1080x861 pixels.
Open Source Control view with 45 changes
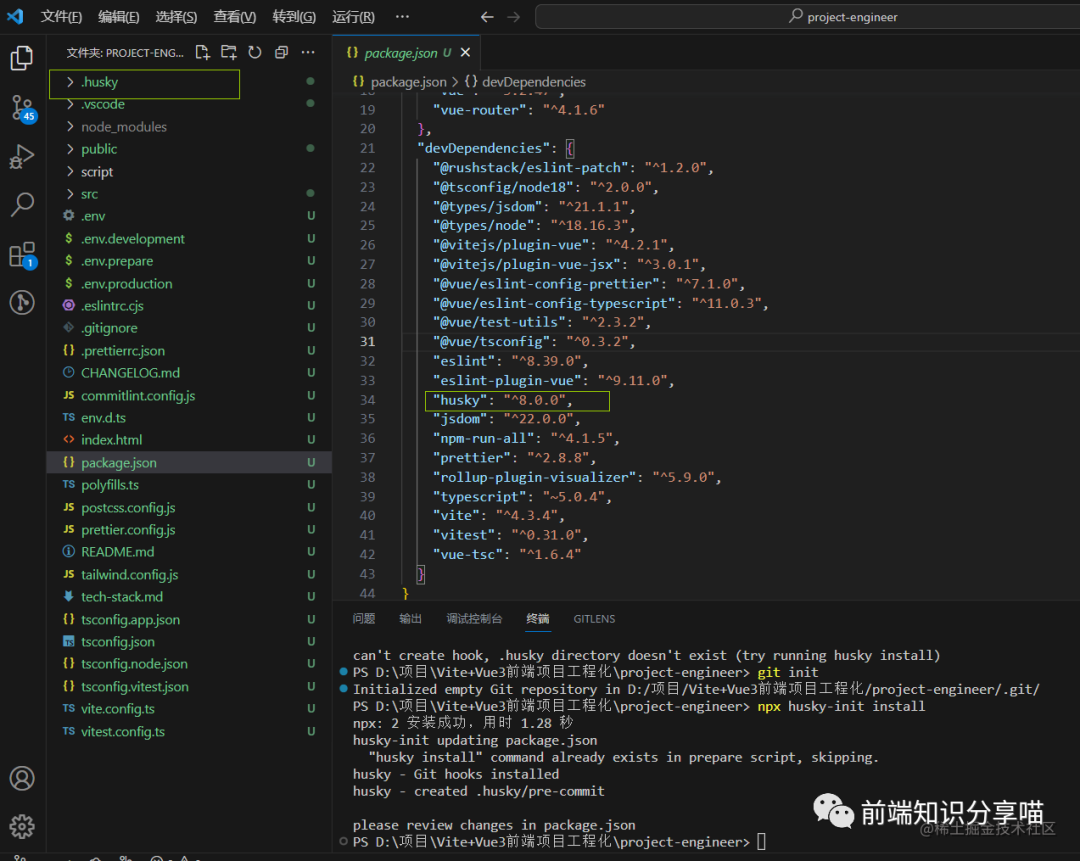[x=23, y=108]
